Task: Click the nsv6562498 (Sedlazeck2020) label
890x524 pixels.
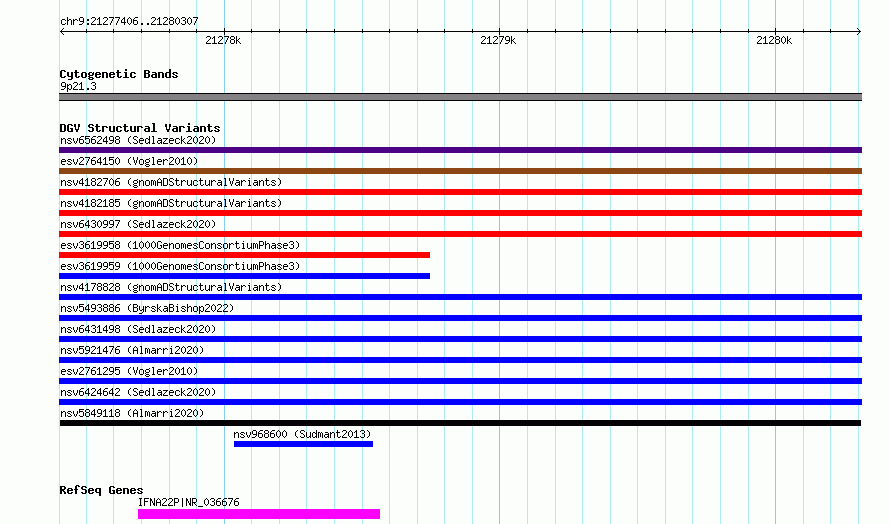Action: [138, 140]
